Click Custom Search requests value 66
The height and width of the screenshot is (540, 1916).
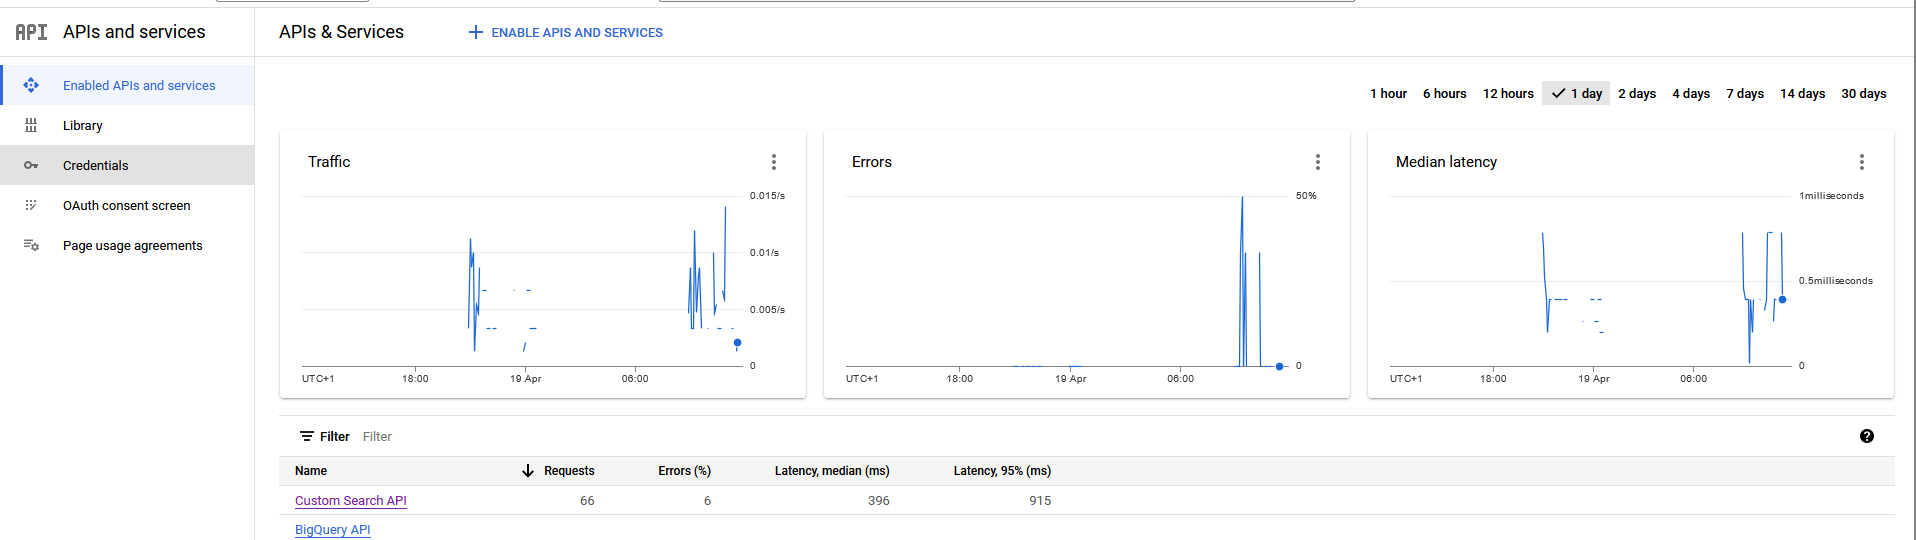click(x=587, y=500)
